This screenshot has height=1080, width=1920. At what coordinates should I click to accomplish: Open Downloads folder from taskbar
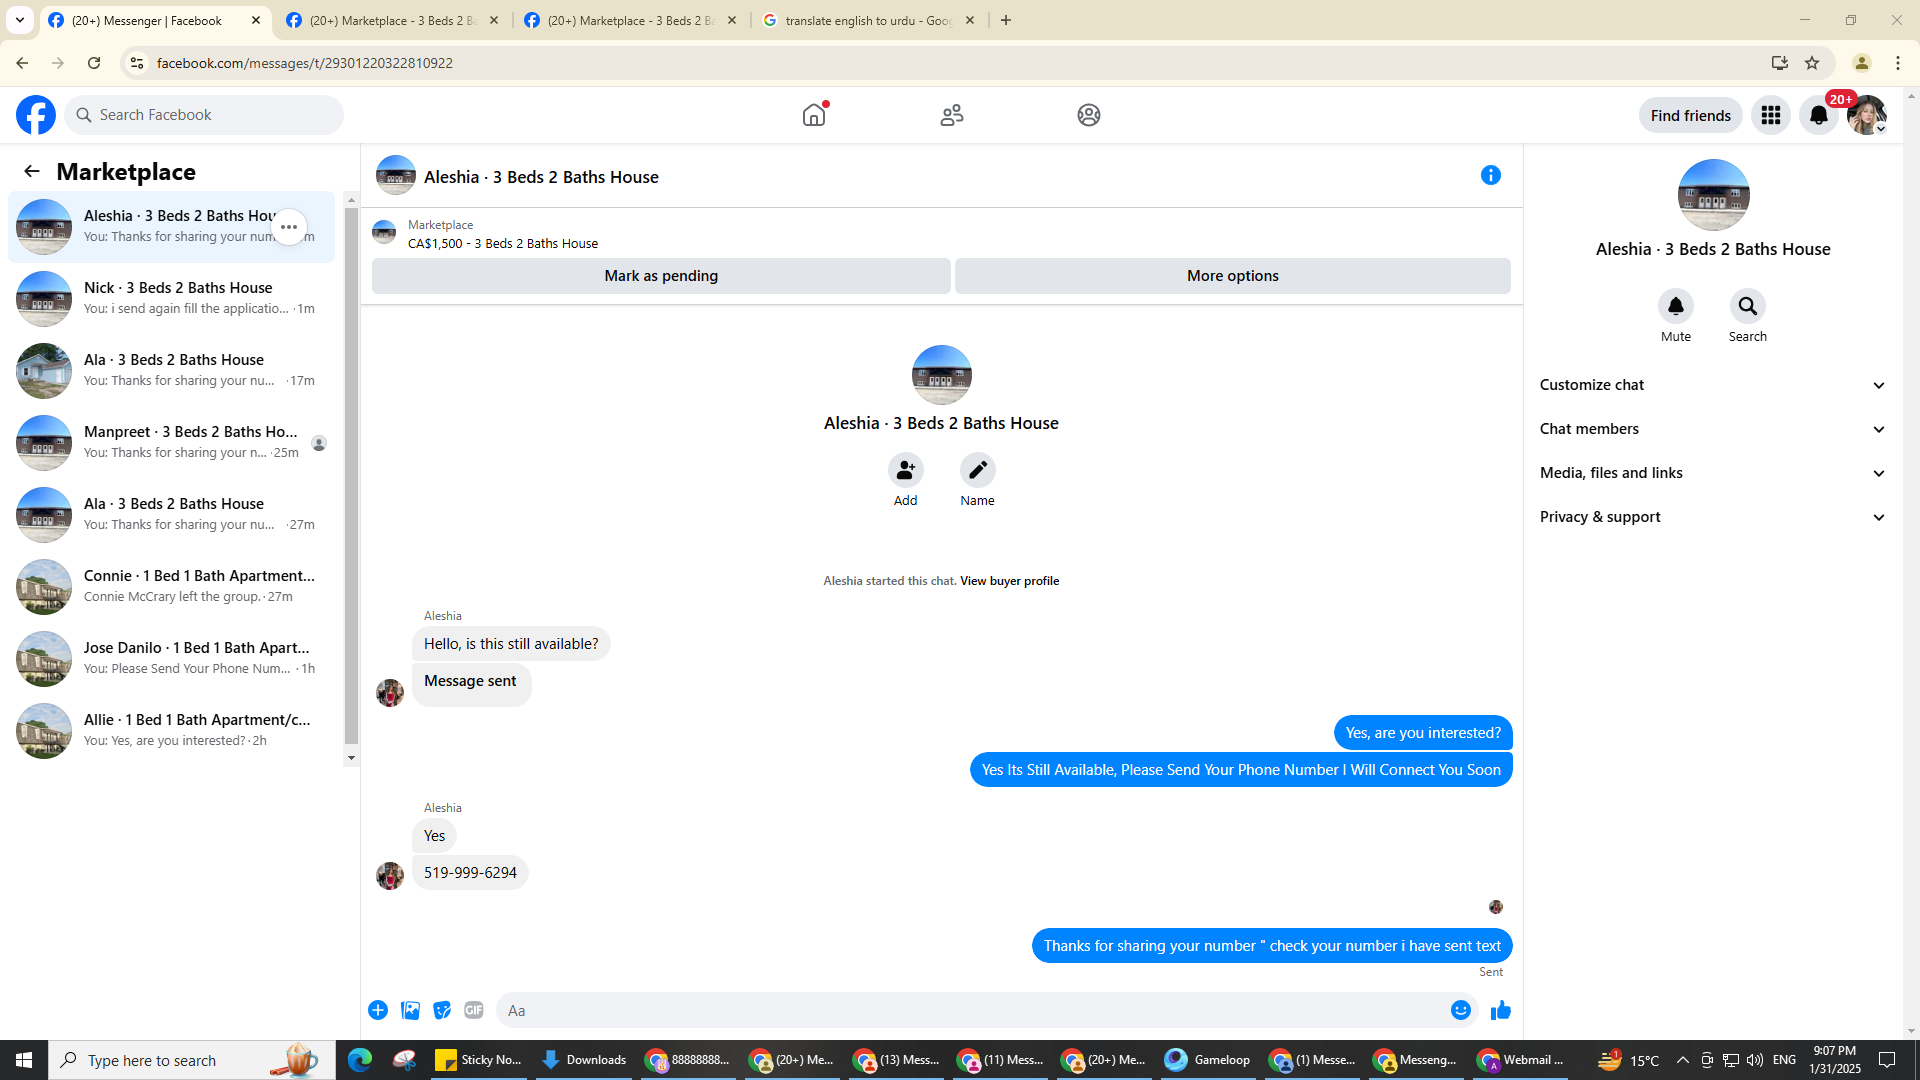coord(584,1060)
